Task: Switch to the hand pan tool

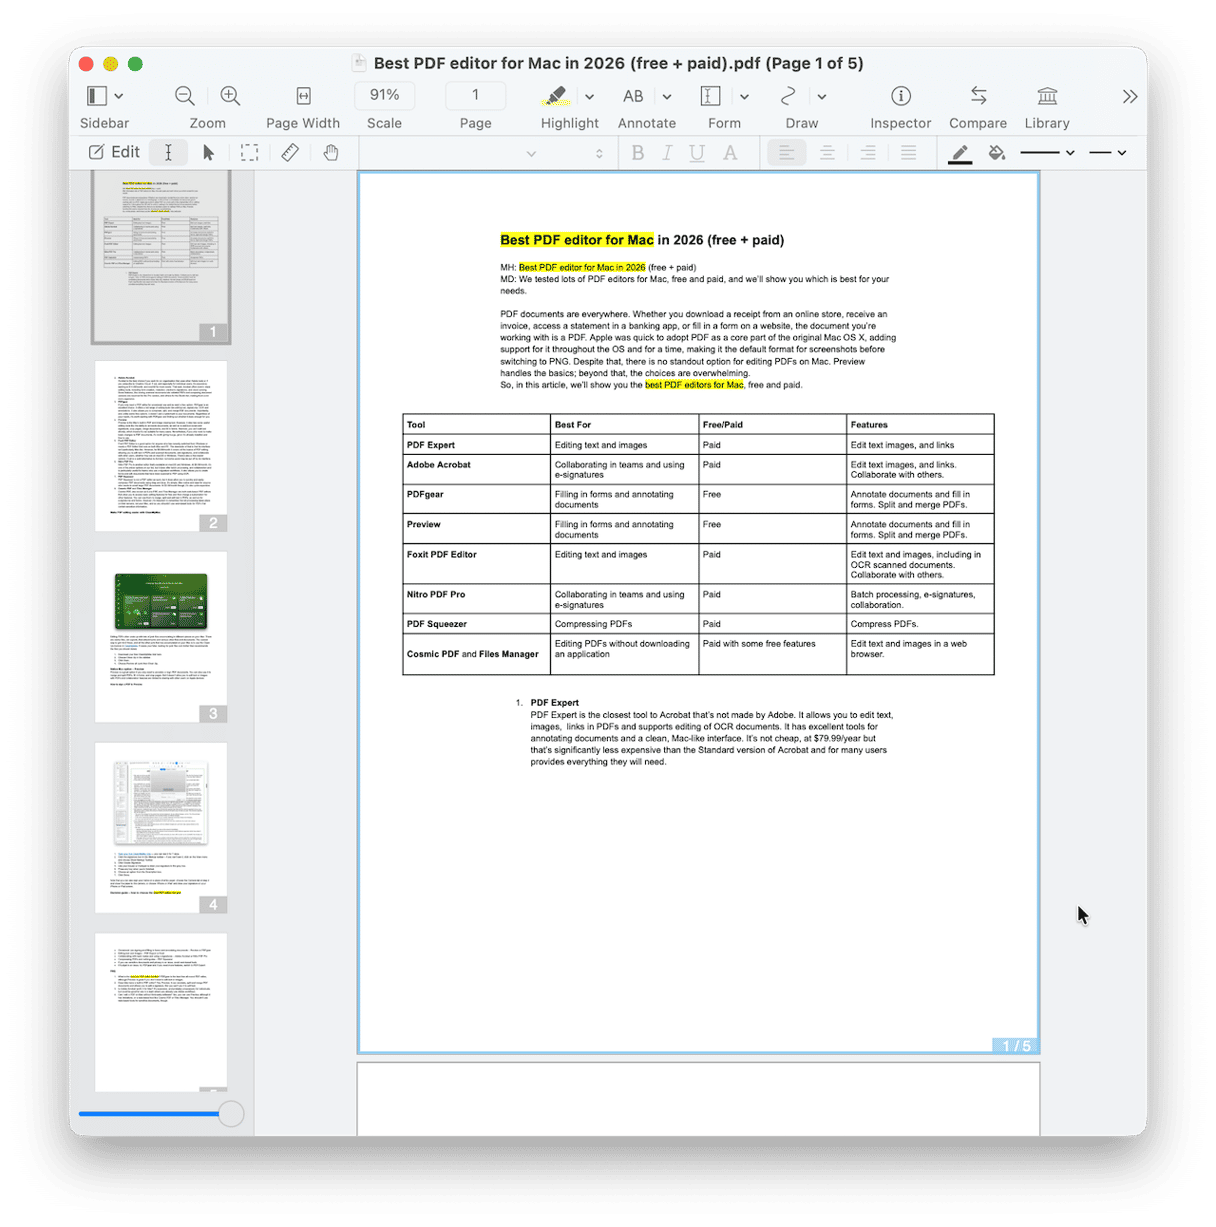Action: (331, 152)
